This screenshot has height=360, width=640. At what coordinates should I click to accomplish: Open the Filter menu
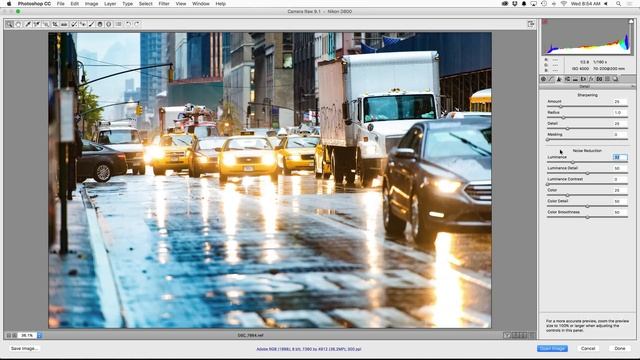point(164,4)
